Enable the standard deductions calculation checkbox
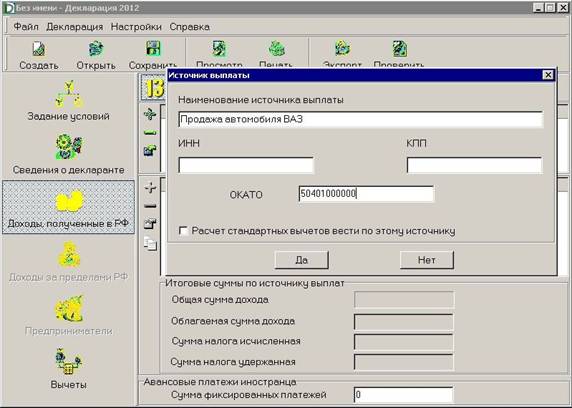Image resolution: width=572 pixels, height=408 pixels. coord(183,231)
